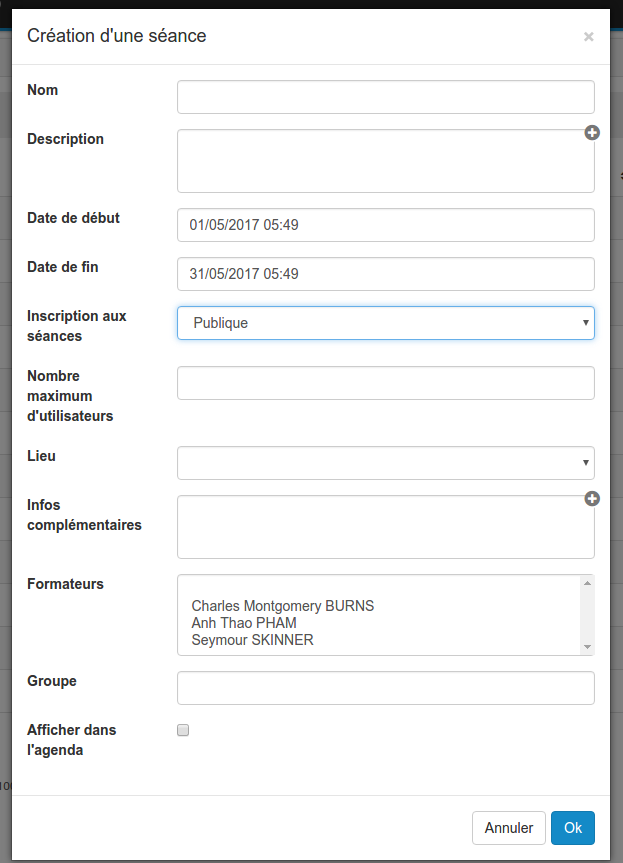Click the Formateurs list scroll-up arrow
Screen dimensions: 623x863
[x=587, y=583]
